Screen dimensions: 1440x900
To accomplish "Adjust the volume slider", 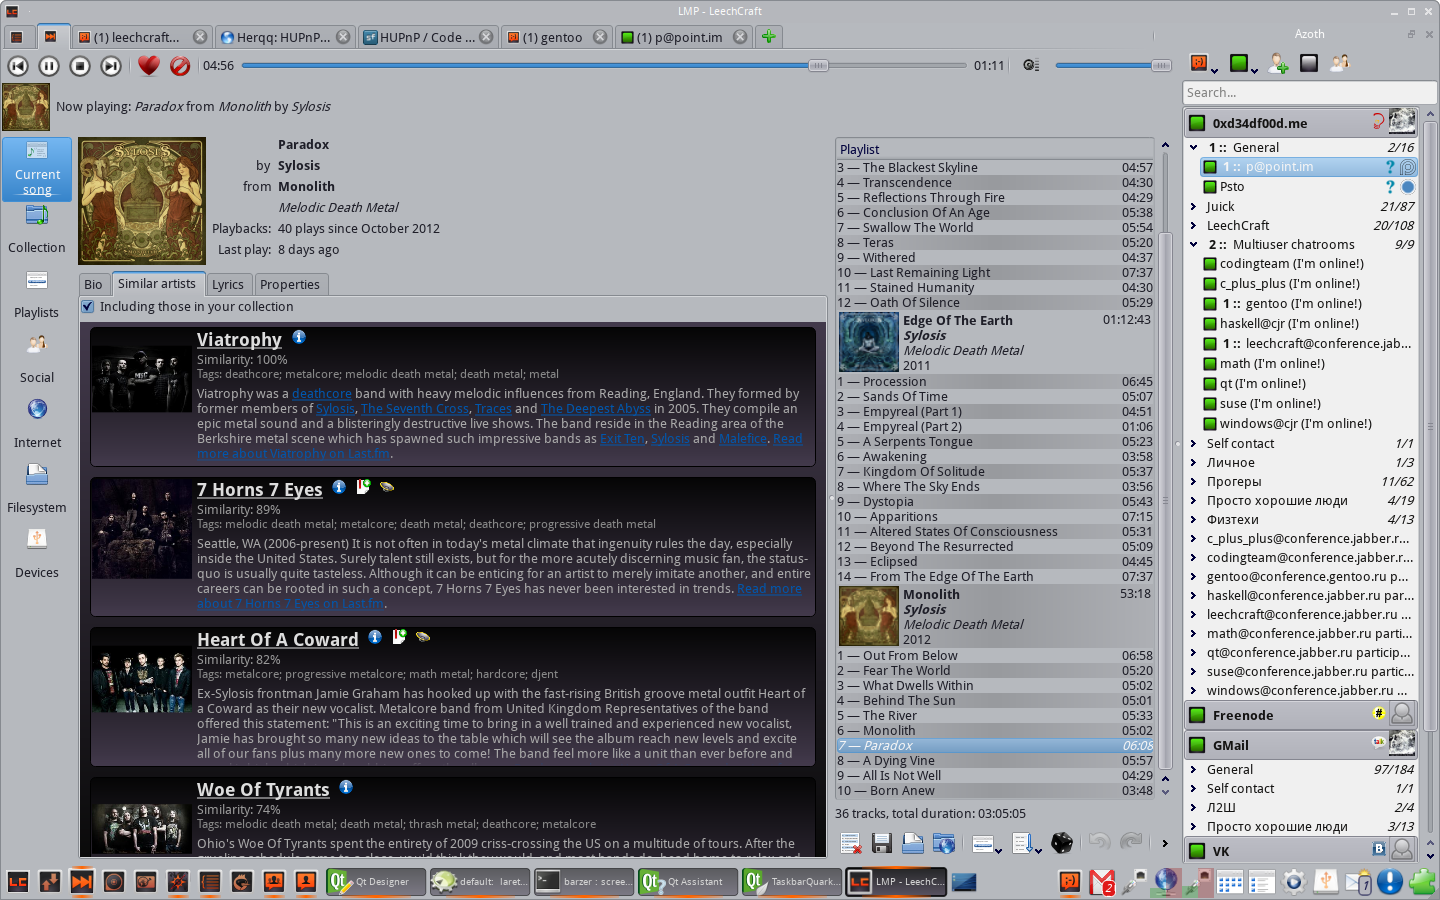I will (x=1113, y=65).
